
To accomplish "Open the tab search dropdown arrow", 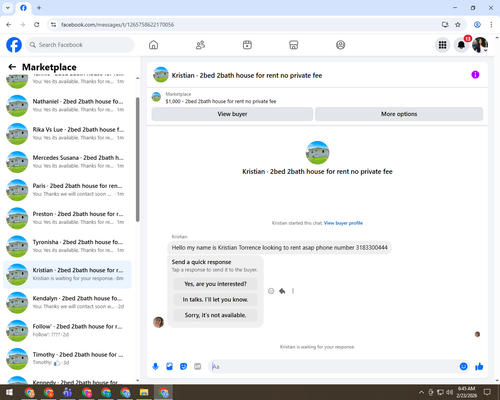I will coord(8,8).
